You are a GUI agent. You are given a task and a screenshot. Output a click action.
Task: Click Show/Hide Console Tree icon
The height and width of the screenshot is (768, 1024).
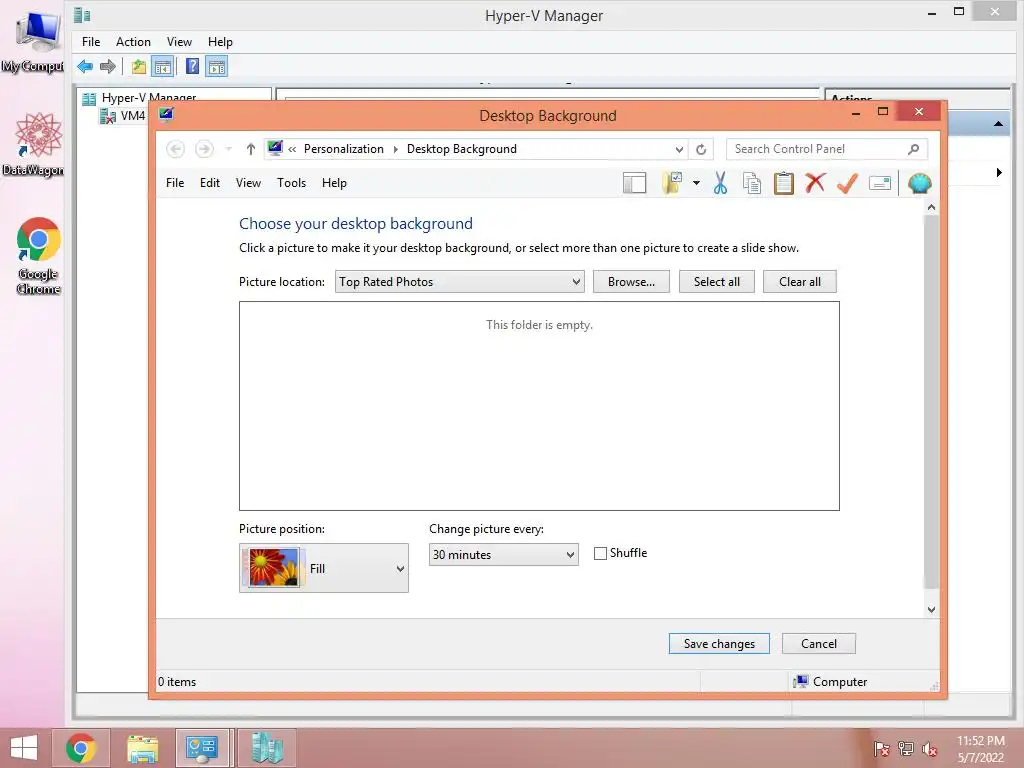[162, 66]
